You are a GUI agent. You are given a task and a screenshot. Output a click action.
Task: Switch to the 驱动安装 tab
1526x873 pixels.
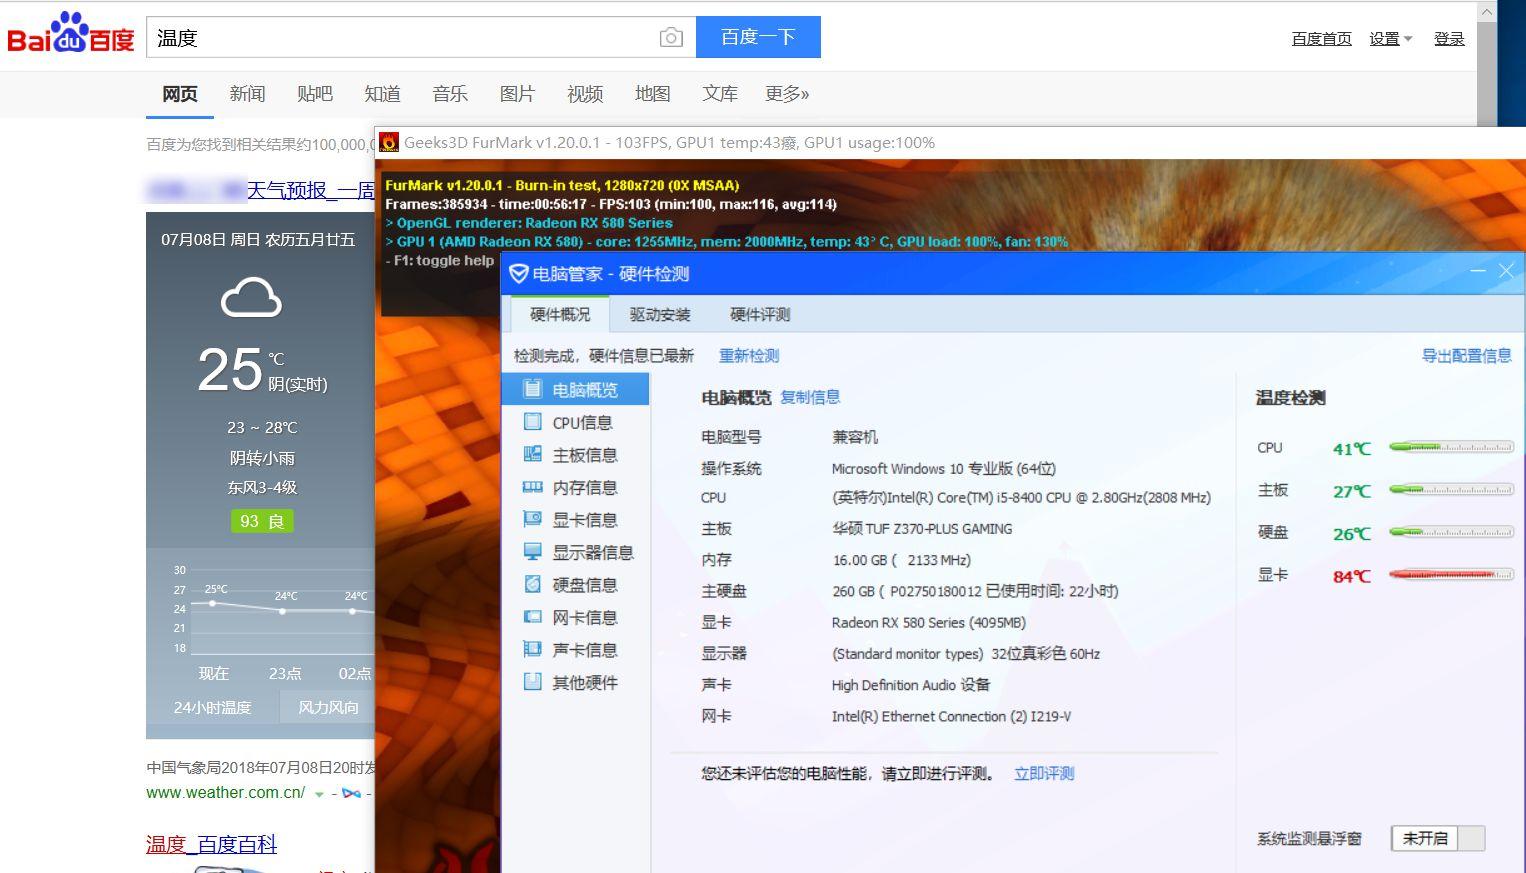coord(660,314)
